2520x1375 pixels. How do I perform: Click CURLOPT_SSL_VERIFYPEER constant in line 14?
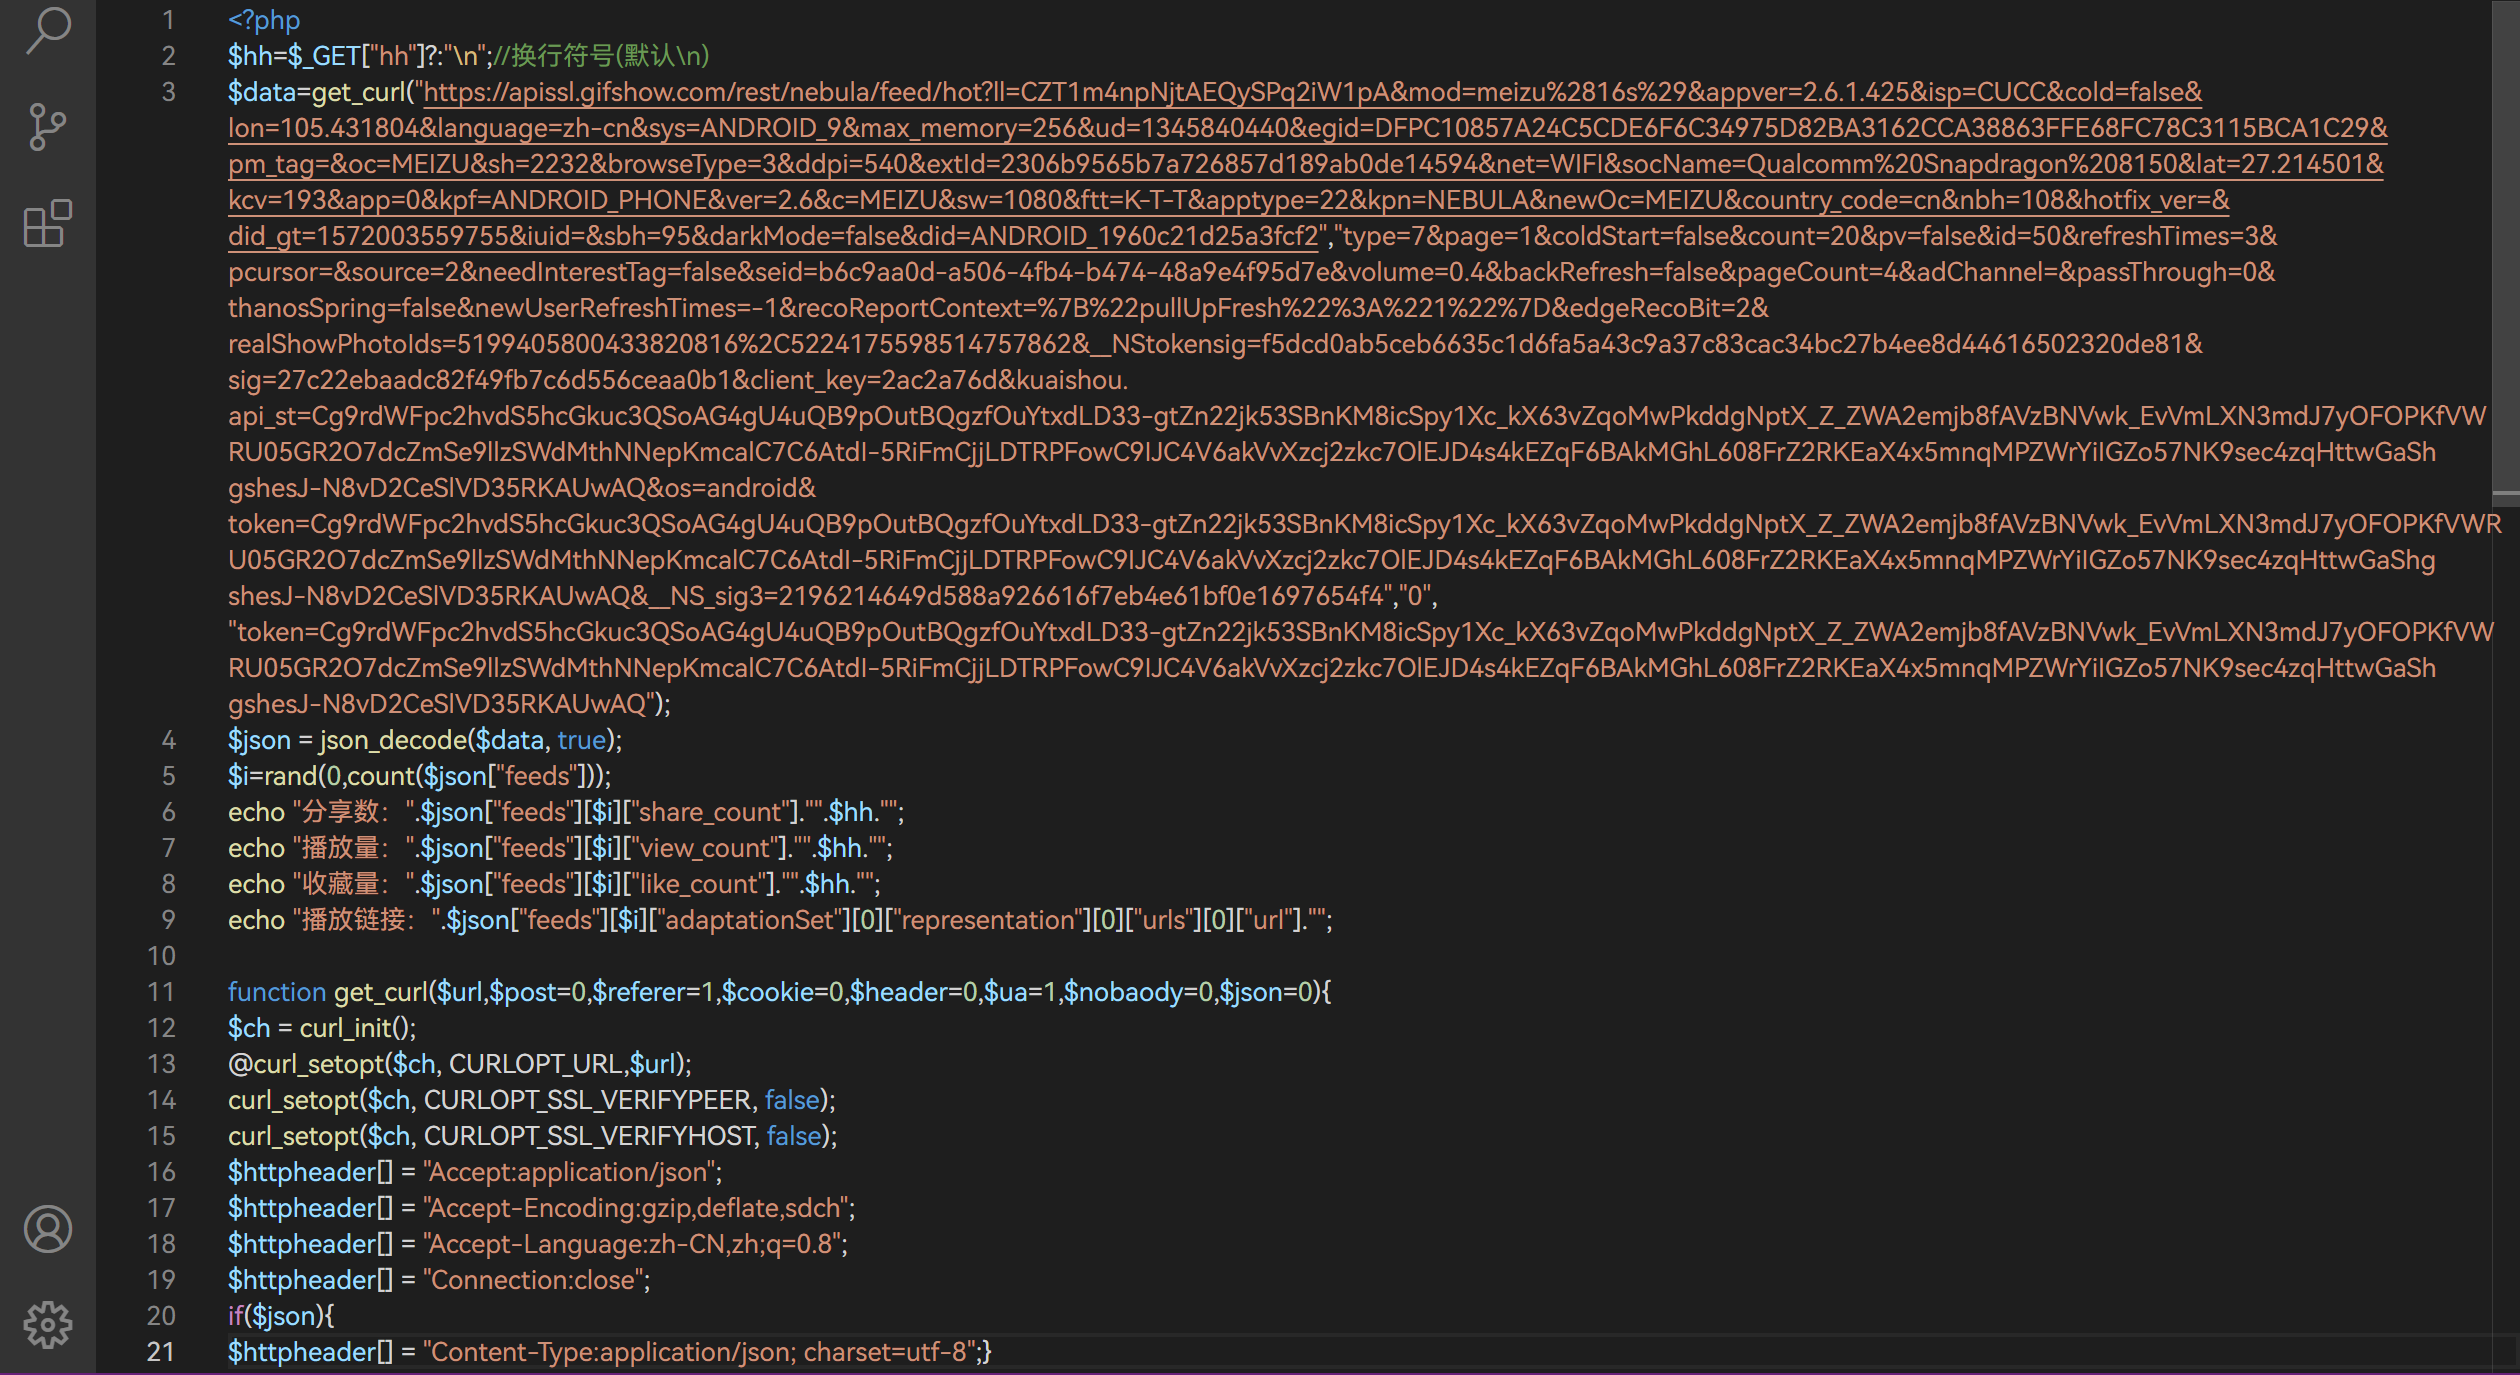pyautogui.click(x=587, y=1100)
